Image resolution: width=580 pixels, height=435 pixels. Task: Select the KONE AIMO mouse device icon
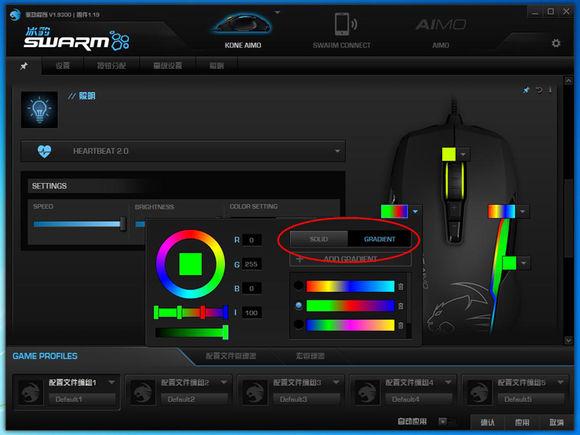coord(242,24)
